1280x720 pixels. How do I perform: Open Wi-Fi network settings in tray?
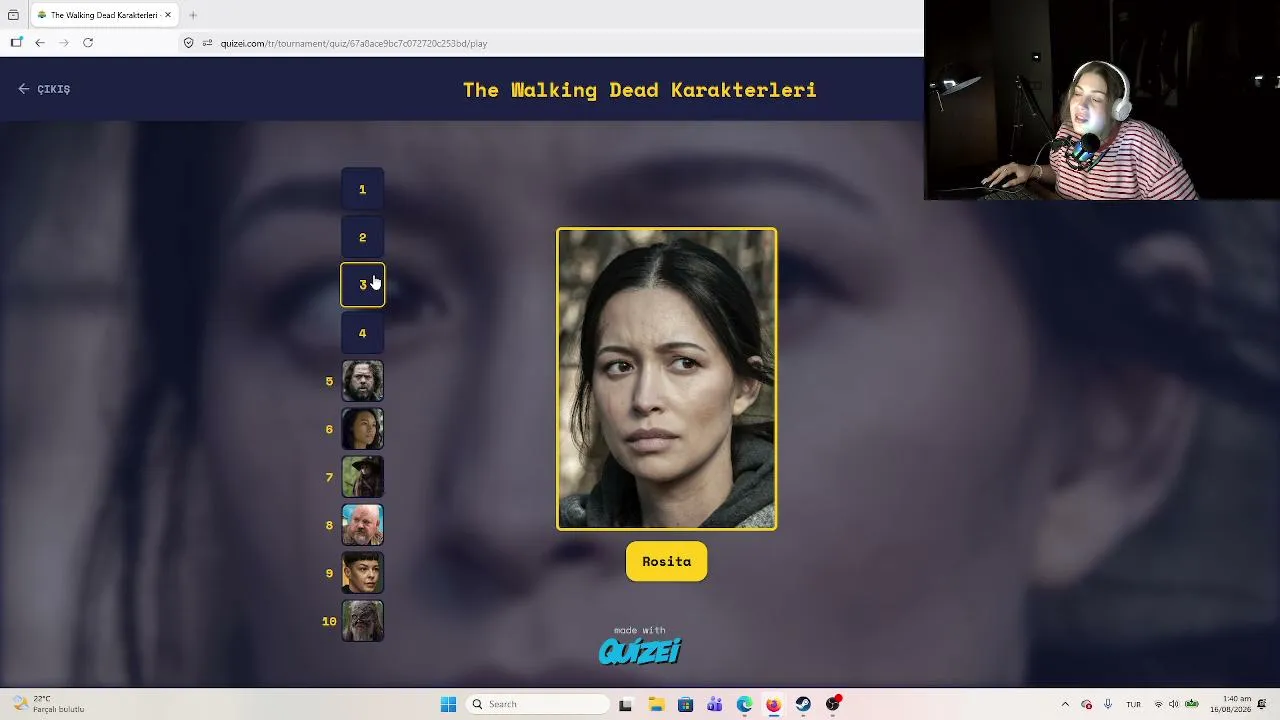pyautogui.click(x=1158, y=704)
